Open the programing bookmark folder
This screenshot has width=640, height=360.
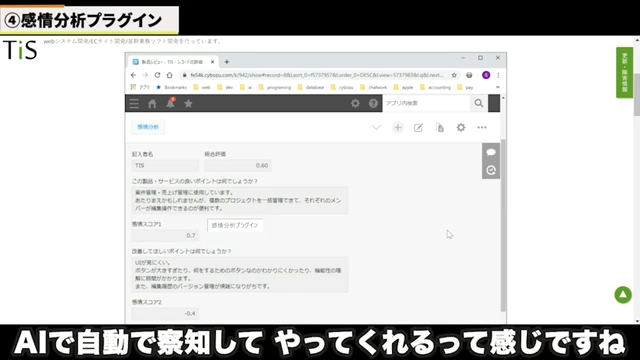tap(275, 87)
